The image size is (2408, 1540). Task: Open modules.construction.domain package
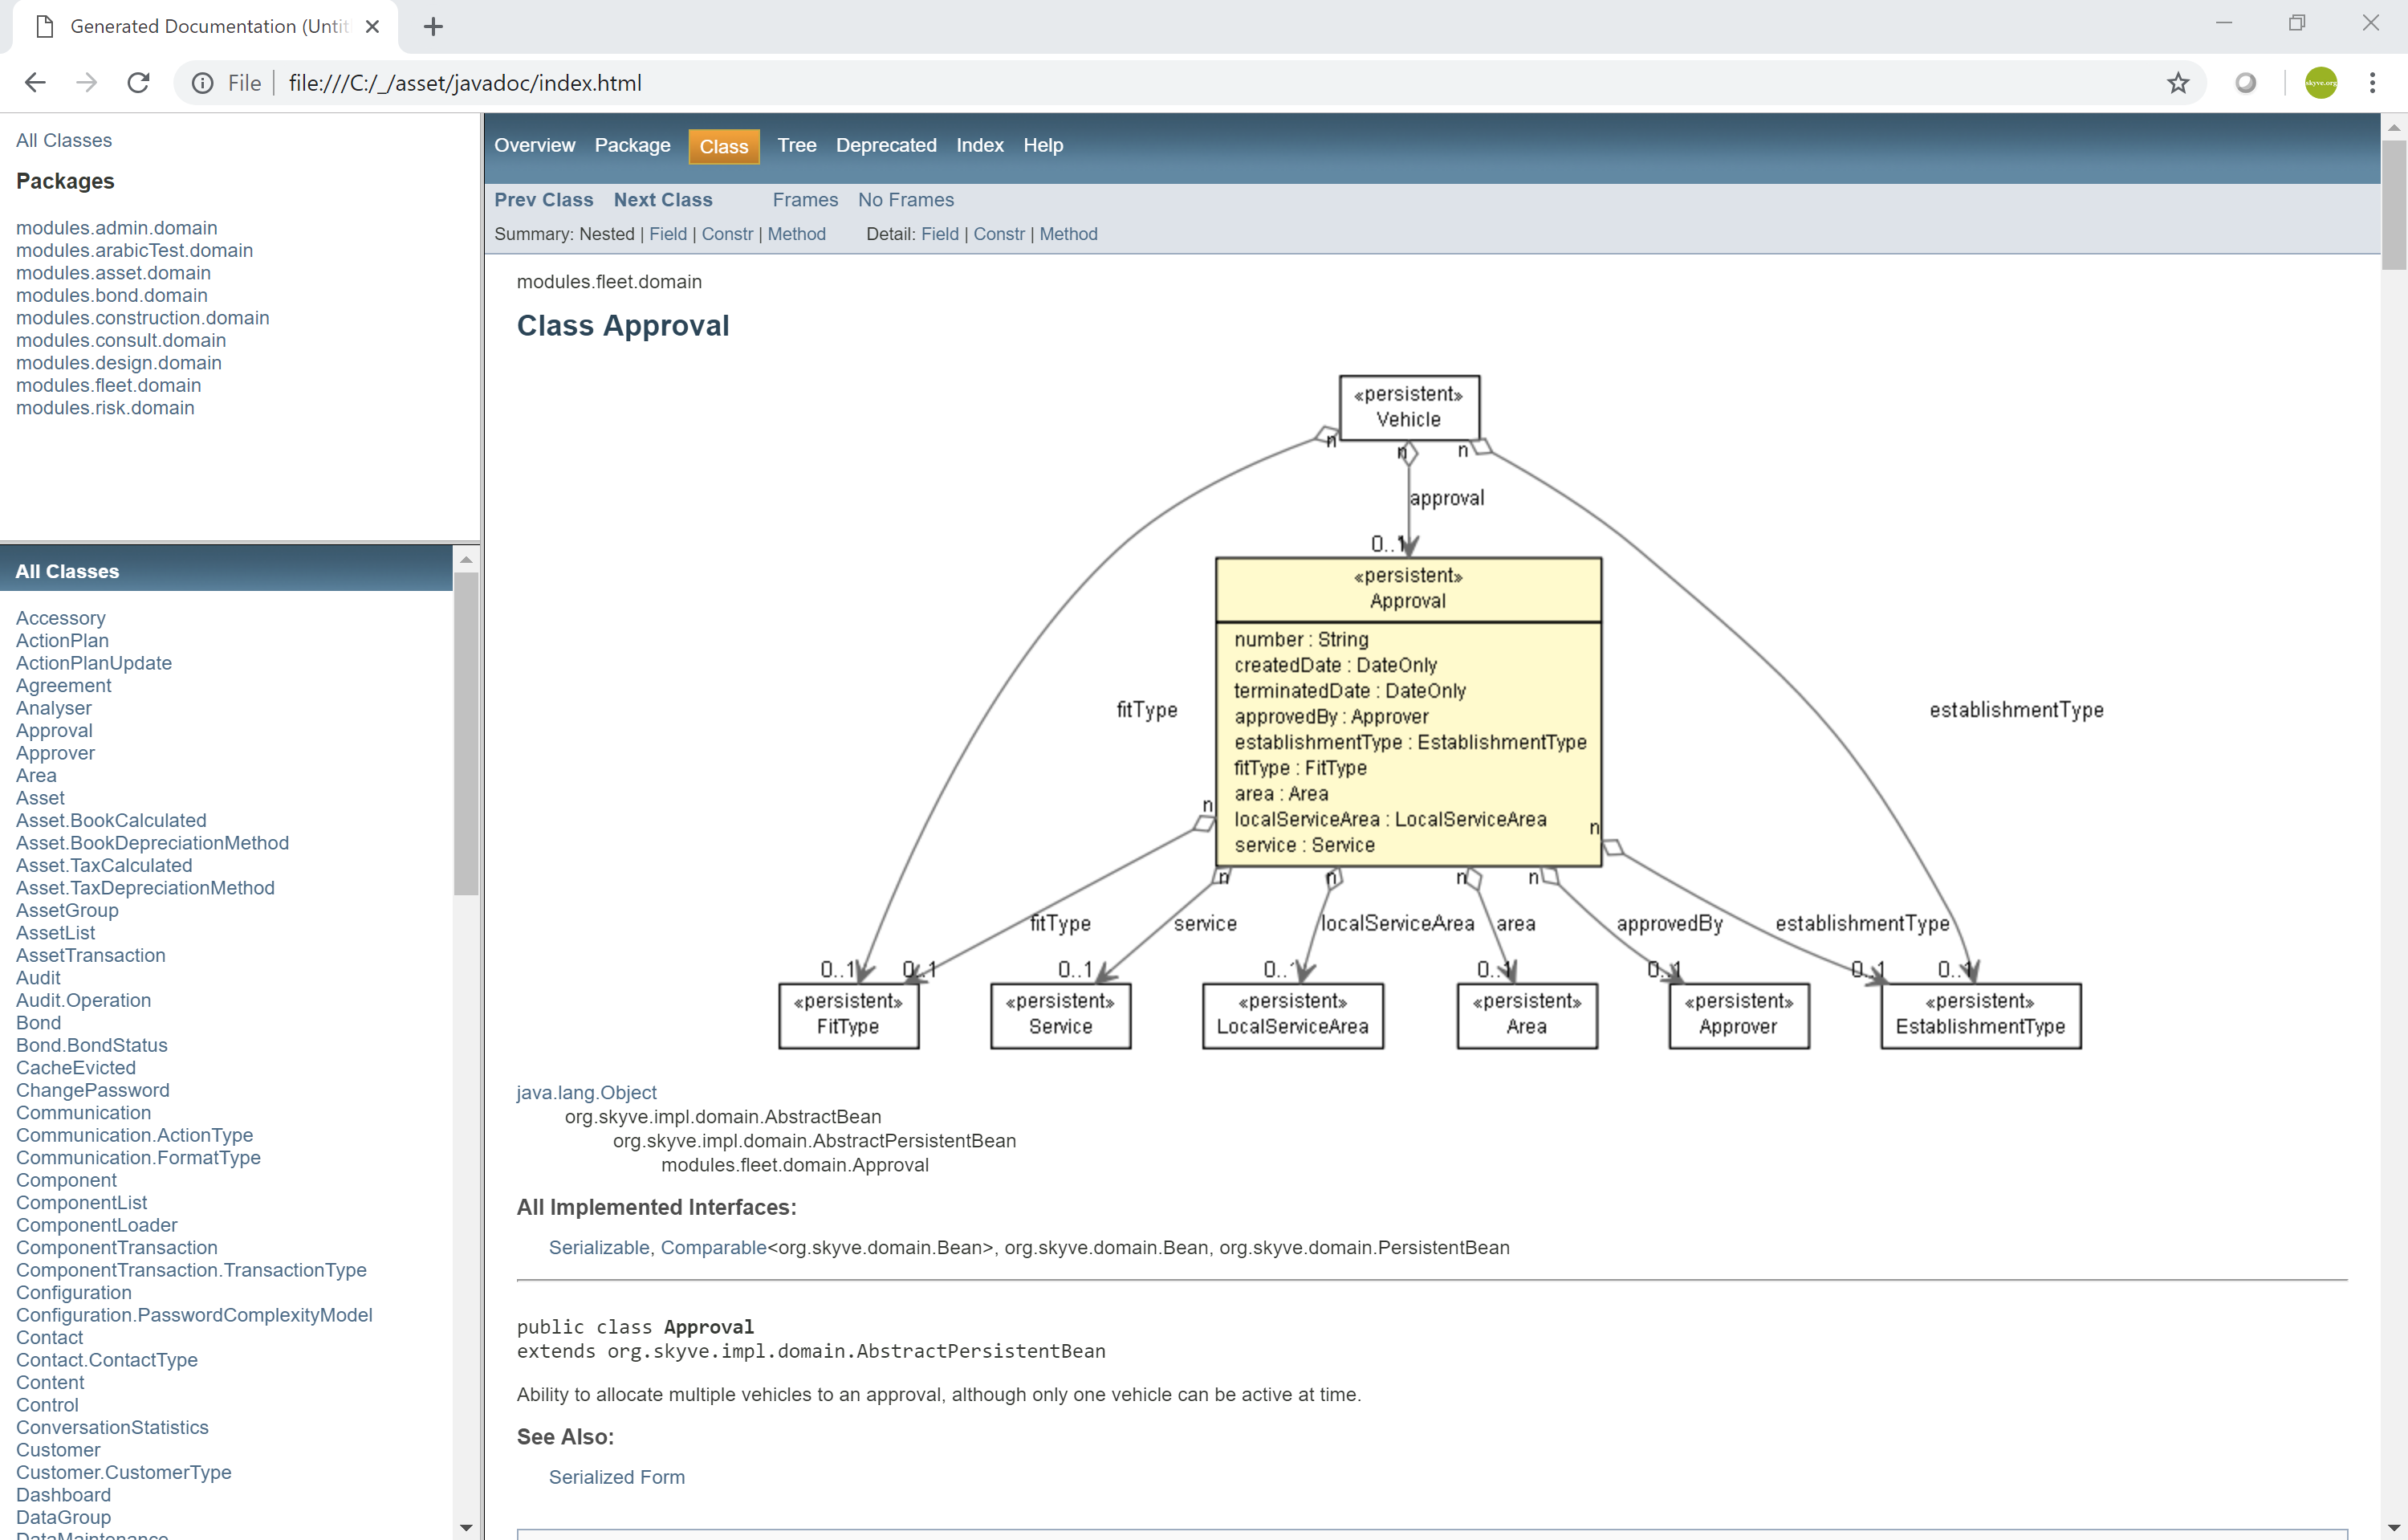[x=143, y=318]
